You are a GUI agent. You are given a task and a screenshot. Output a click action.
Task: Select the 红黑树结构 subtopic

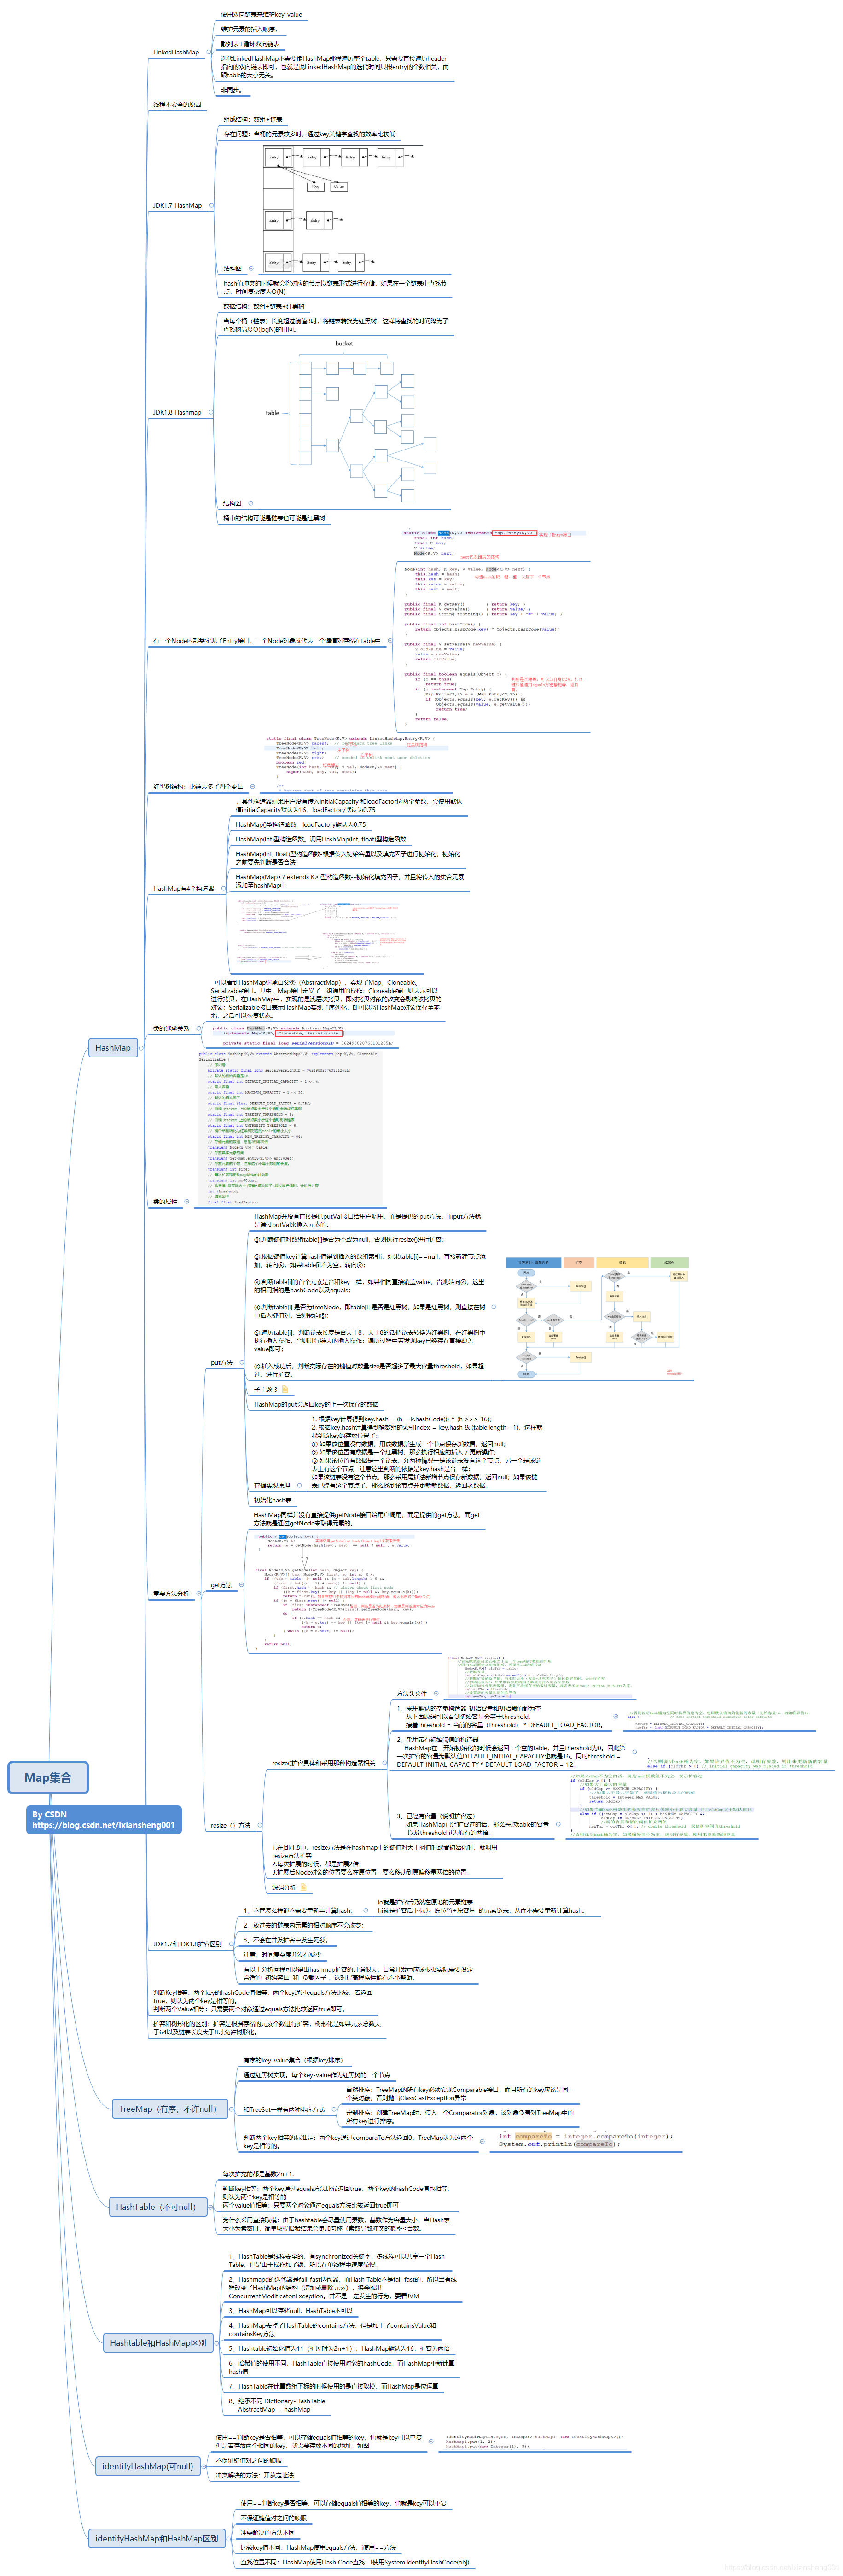(198, 787)
